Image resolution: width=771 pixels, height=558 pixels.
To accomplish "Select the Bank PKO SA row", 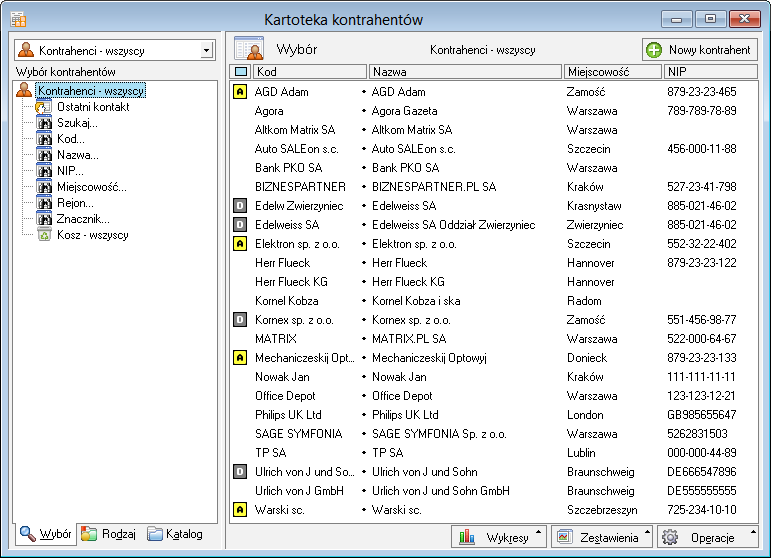I will [494, 168].
